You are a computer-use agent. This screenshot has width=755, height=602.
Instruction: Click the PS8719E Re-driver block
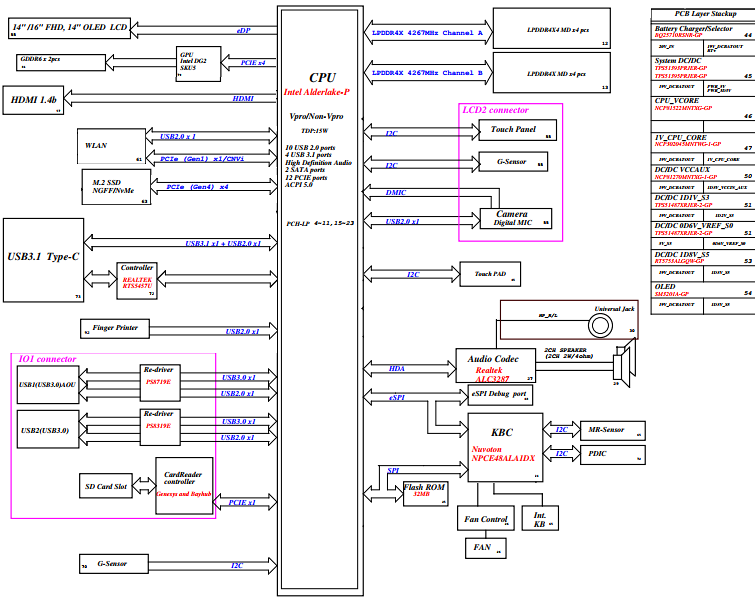coord(160,383)
